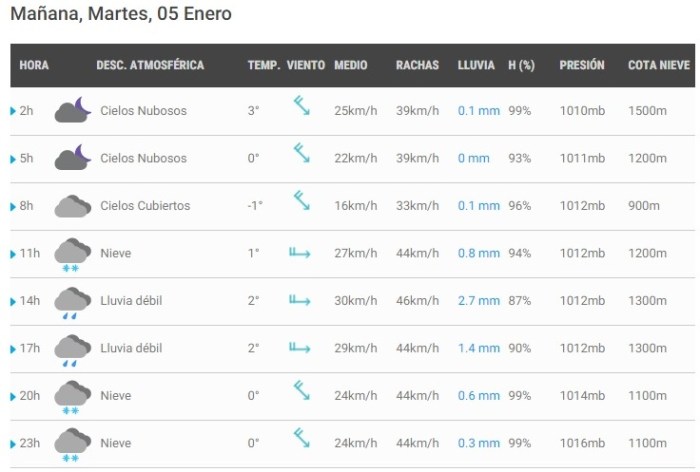Click the light rain icon at 14h
This screenshot has height=472, width=700.
coord(72,301)
